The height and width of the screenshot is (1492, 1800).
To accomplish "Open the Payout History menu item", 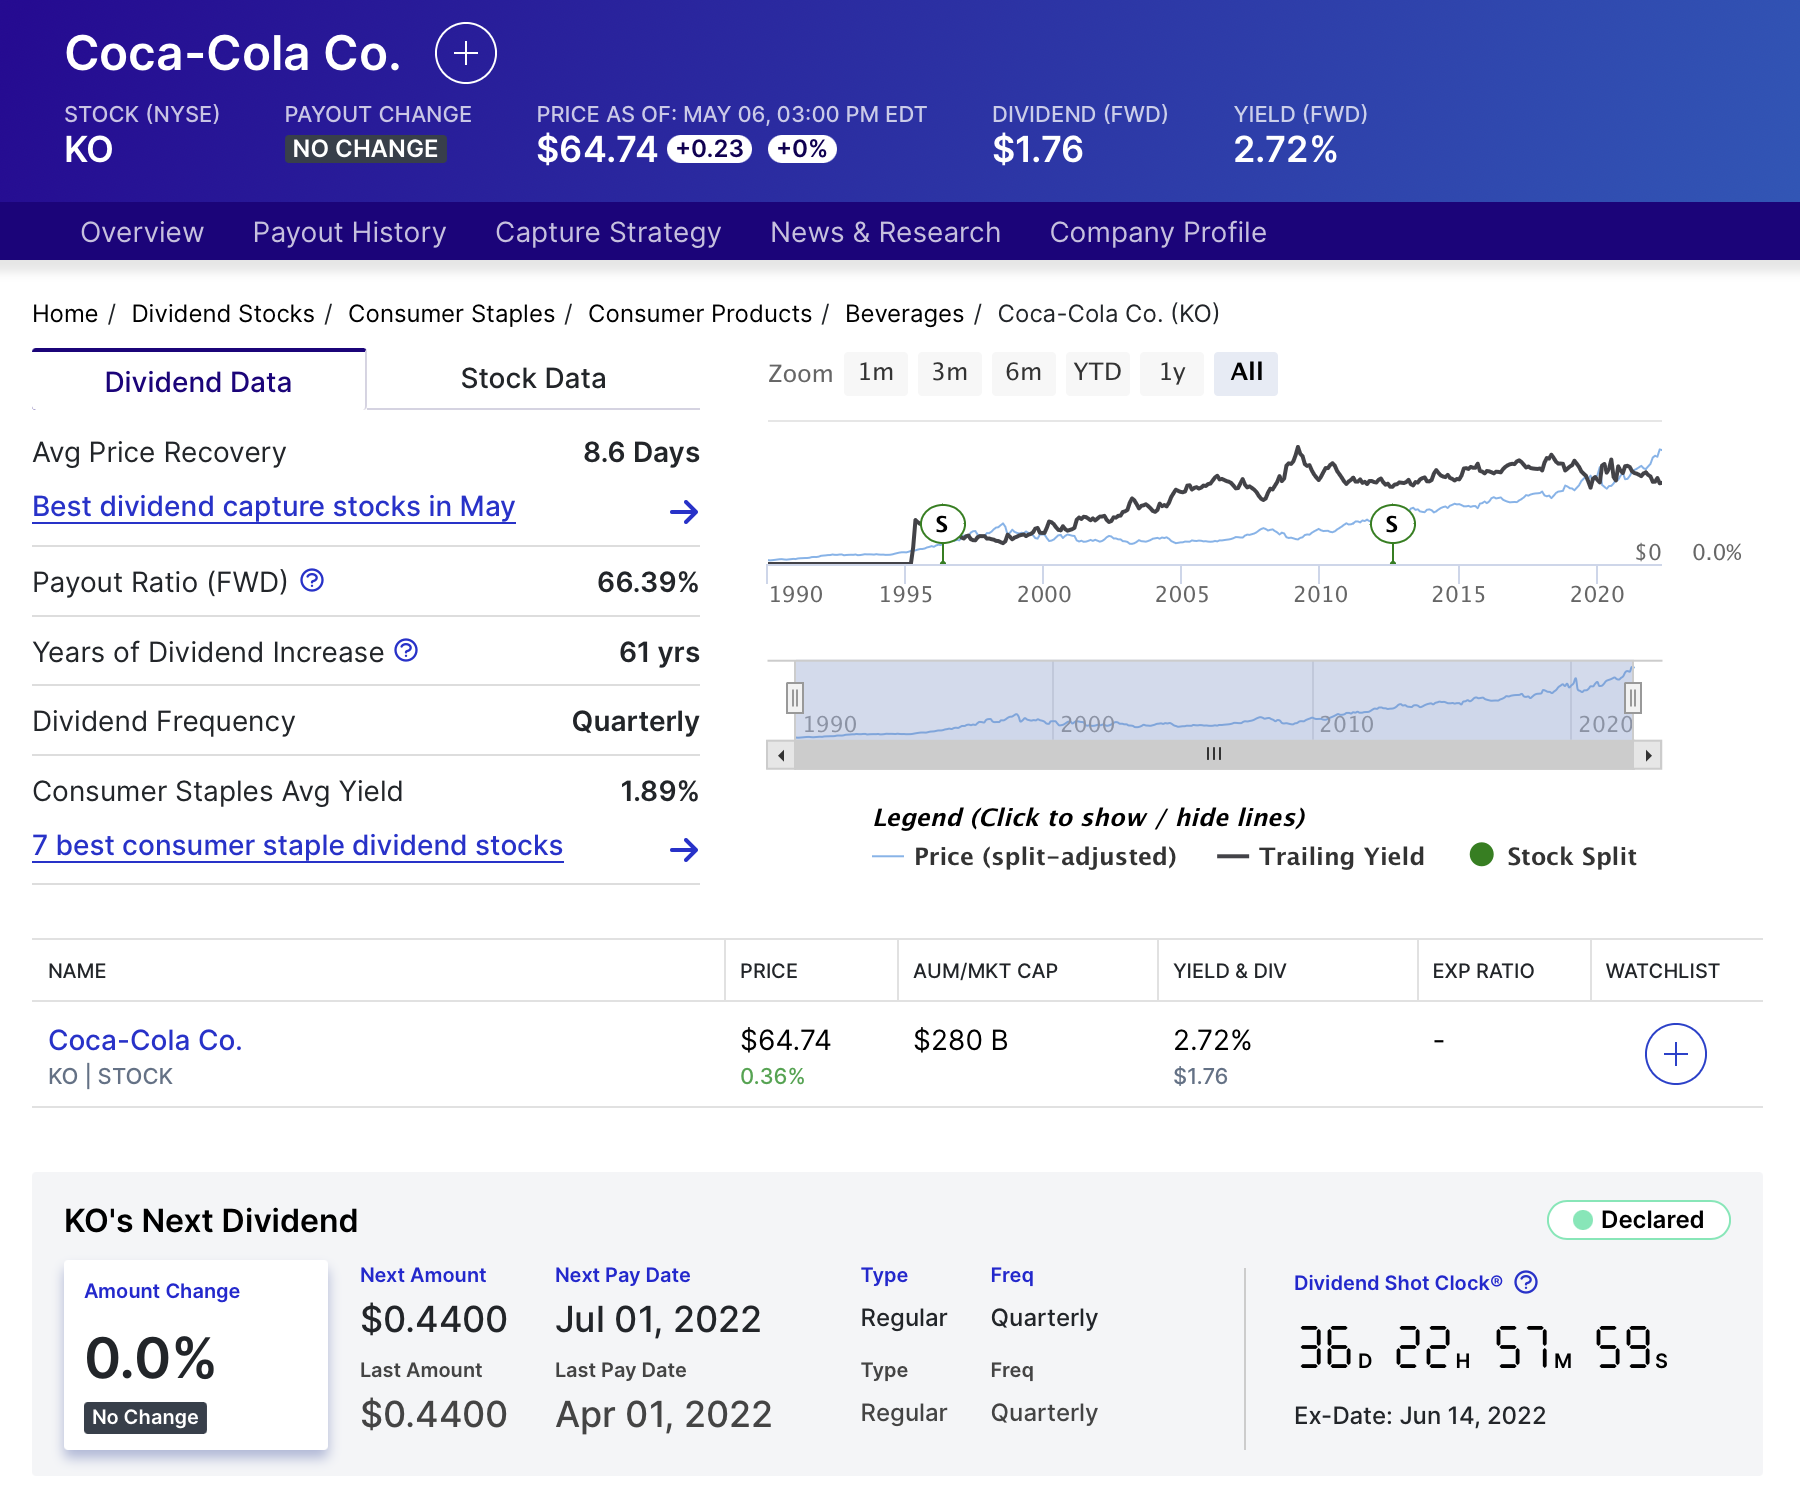I will (x=349, y=232).
